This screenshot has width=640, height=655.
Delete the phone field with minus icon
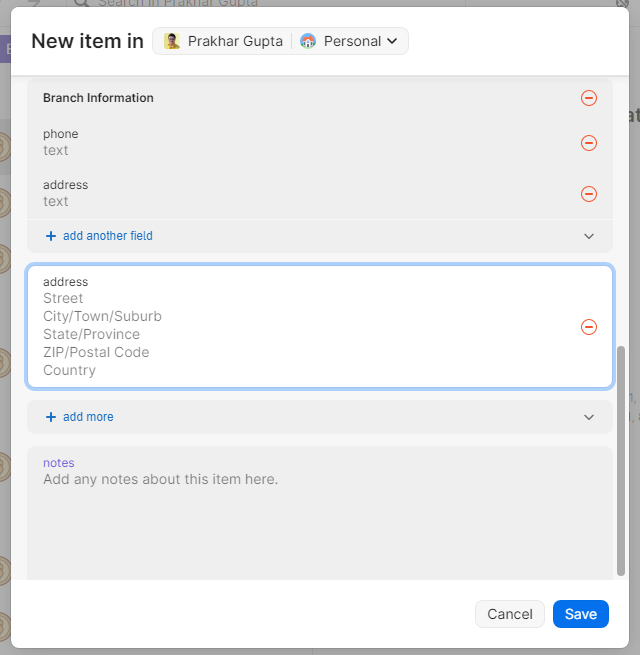point(589,143)
